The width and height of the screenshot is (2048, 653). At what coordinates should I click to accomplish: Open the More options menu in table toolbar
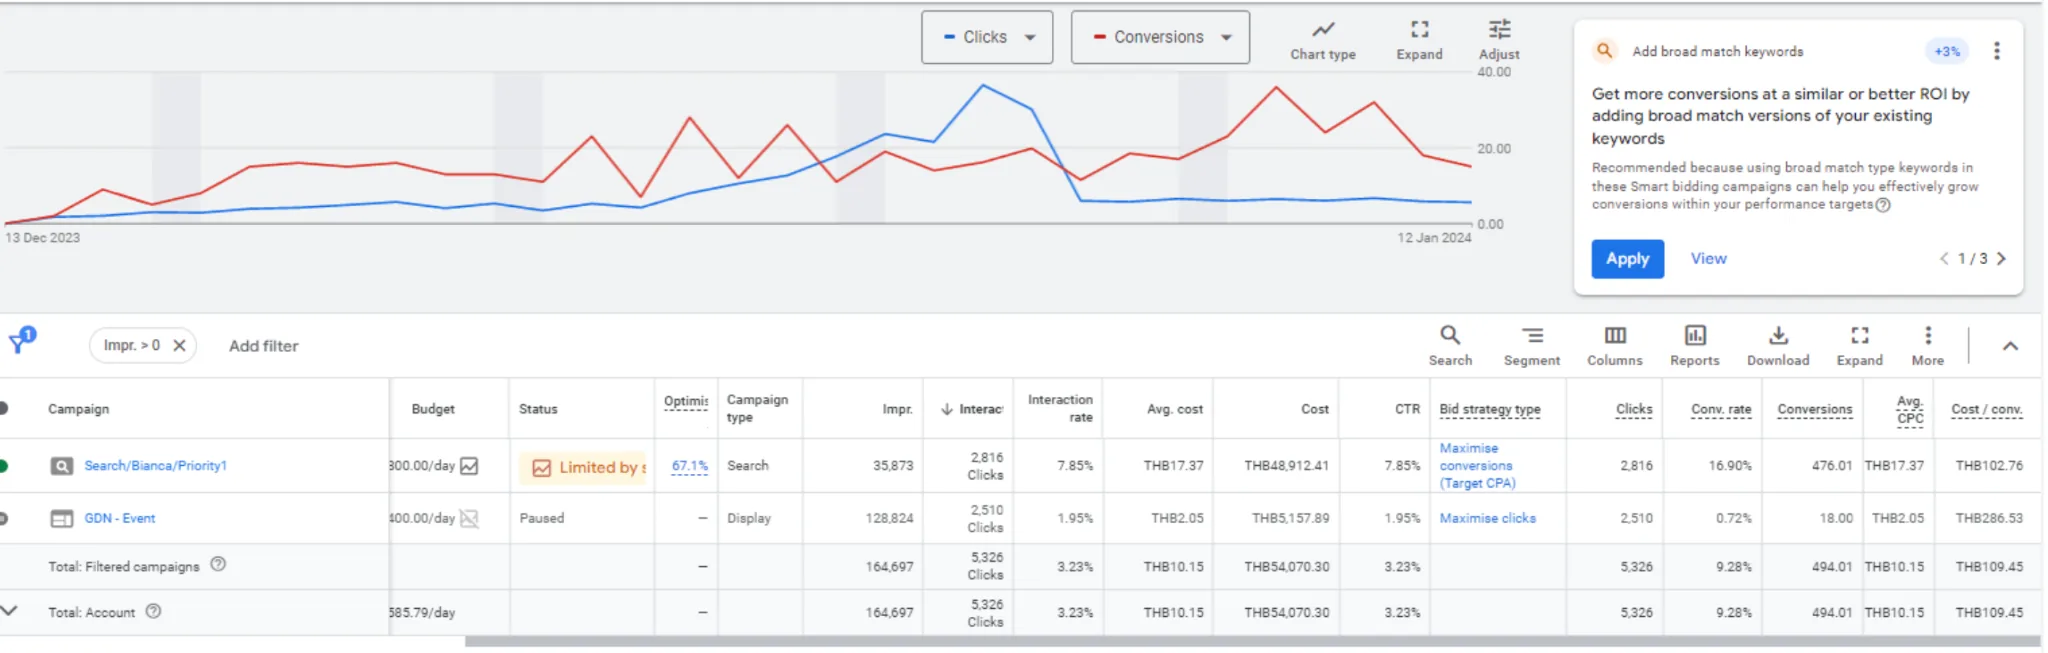(1928, 346)
